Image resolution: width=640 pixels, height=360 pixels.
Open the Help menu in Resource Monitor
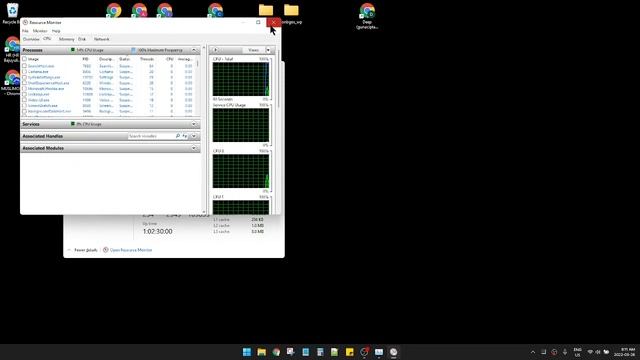(56, 31)
